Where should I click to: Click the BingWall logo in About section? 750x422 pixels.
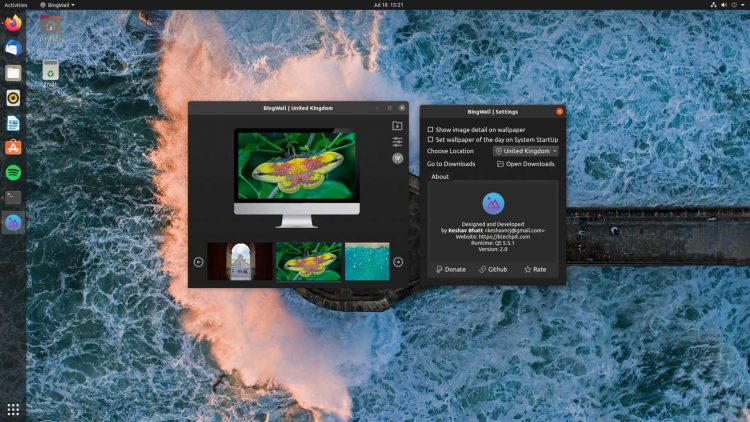[x=493, y=204]
